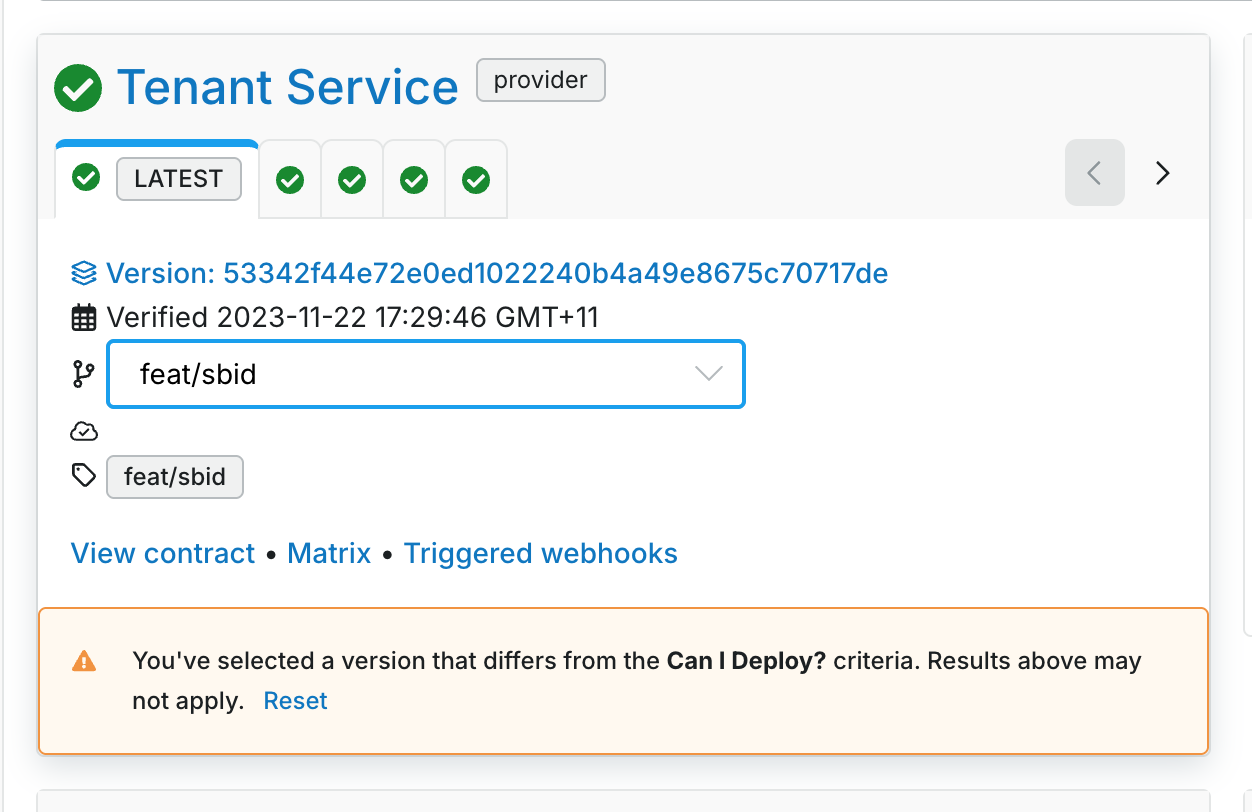
Task: Click the provider badge next to Tenant Service
Action: click(540, 80)
